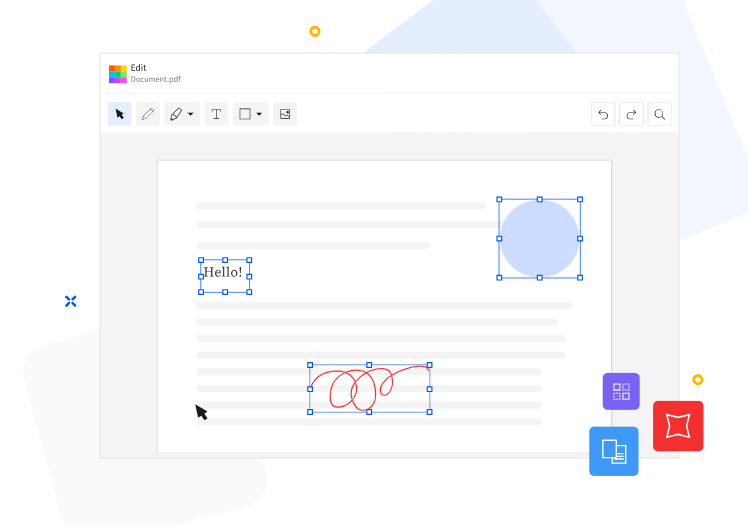Open the search magnifier tool

pos(659,114)
